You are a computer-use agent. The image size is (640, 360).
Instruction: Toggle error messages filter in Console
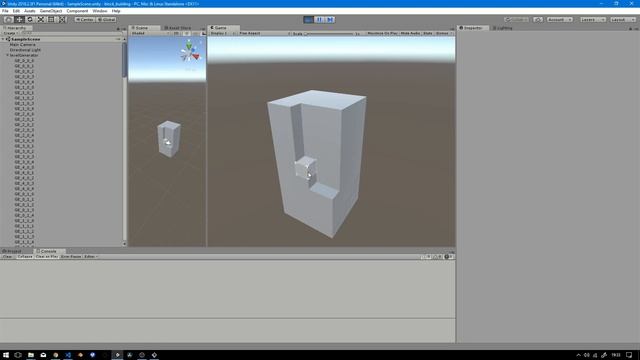click(x=449, y=257)
